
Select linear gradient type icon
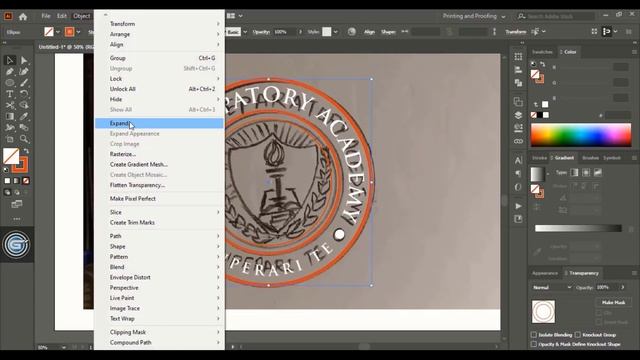pos(574,173)
